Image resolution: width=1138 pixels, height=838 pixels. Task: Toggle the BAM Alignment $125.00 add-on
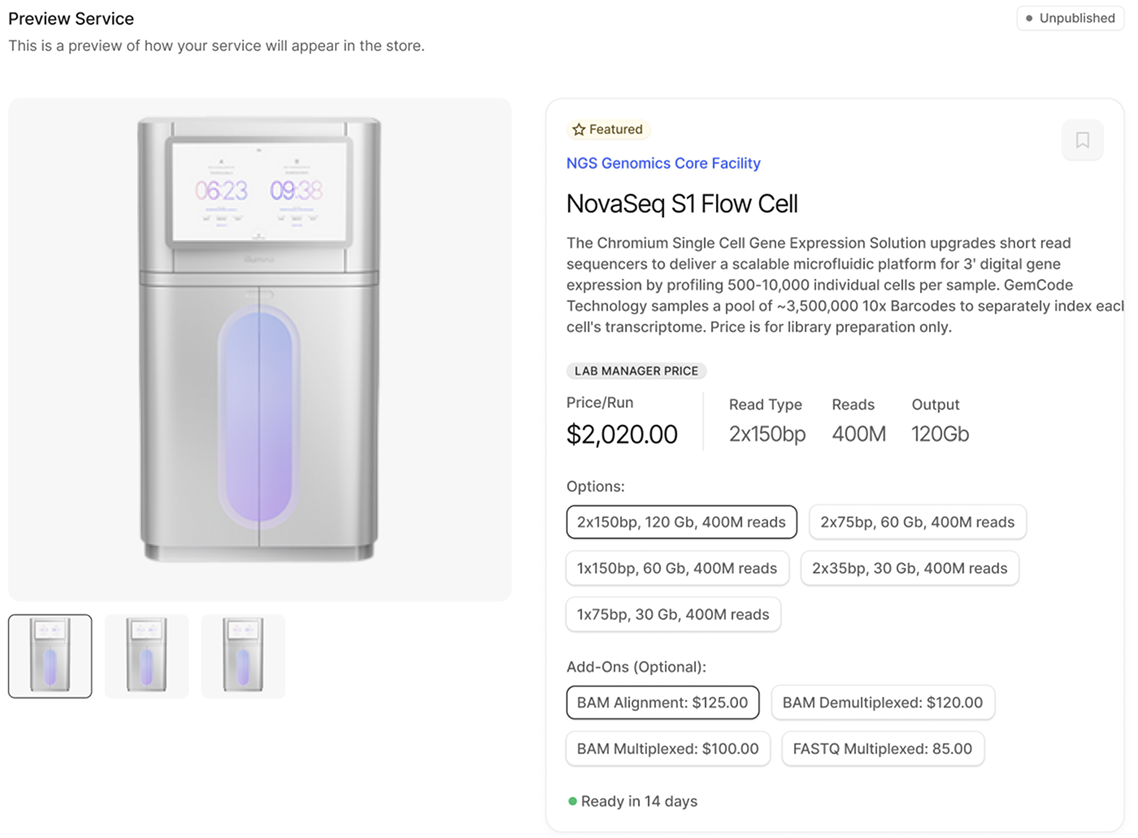663,703
